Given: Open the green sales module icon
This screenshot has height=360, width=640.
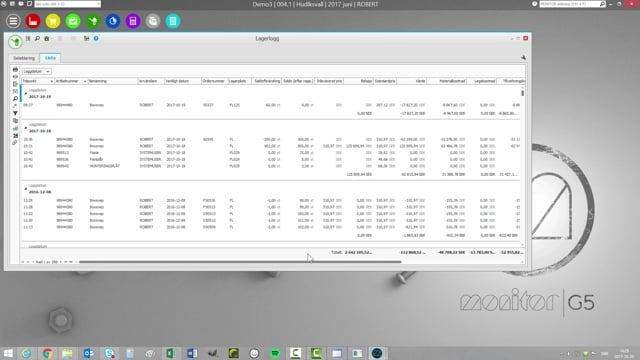Looking at the screenshot, I should coord(73,21).
